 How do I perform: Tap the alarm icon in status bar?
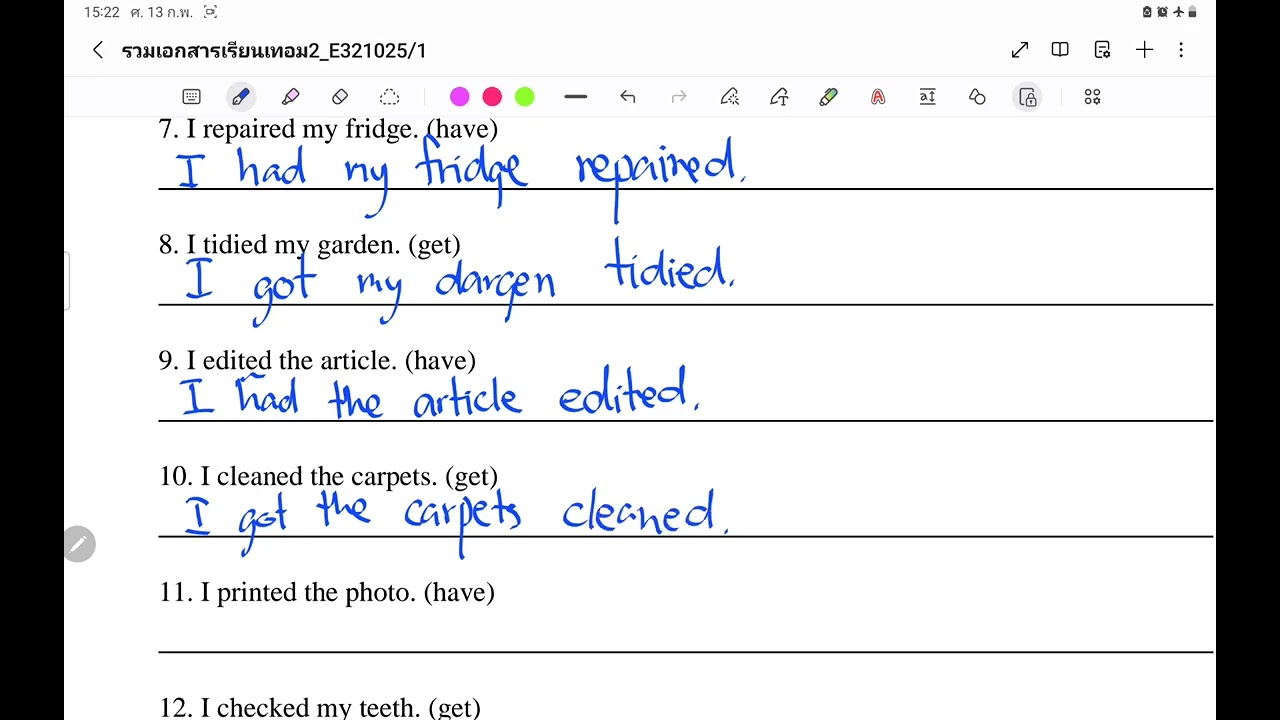pyautogui.click(x=1162, y=12)
